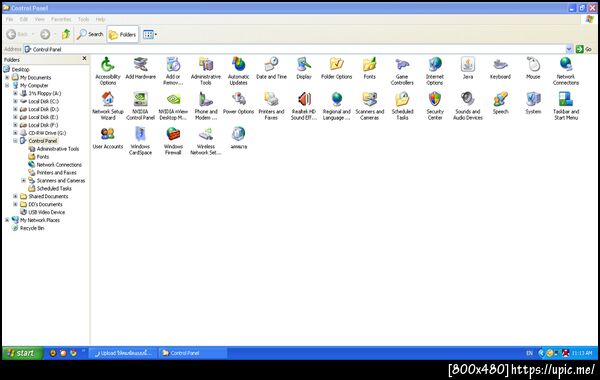This screenshot has height=380, width=600.
Task: Collapse Control Panel tree node
Action: pos(15,141)
